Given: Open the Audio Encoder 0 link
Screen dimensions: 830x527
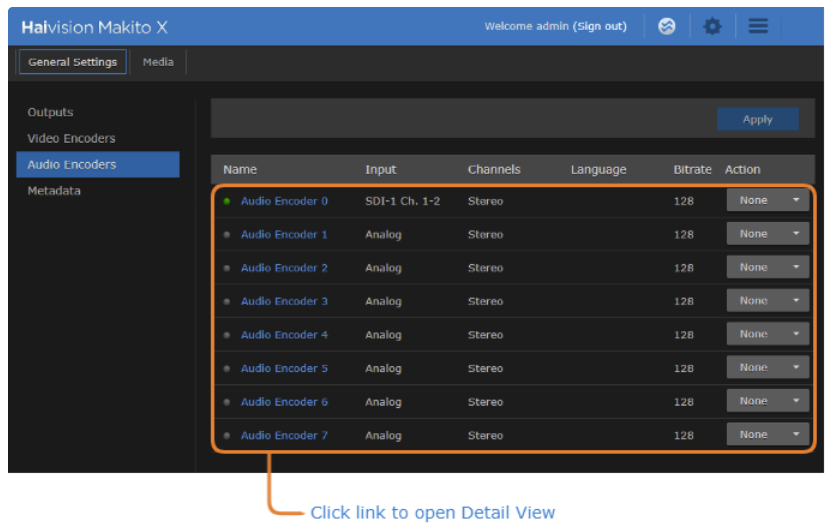Looking at the screenshot, I should [284, 201].
